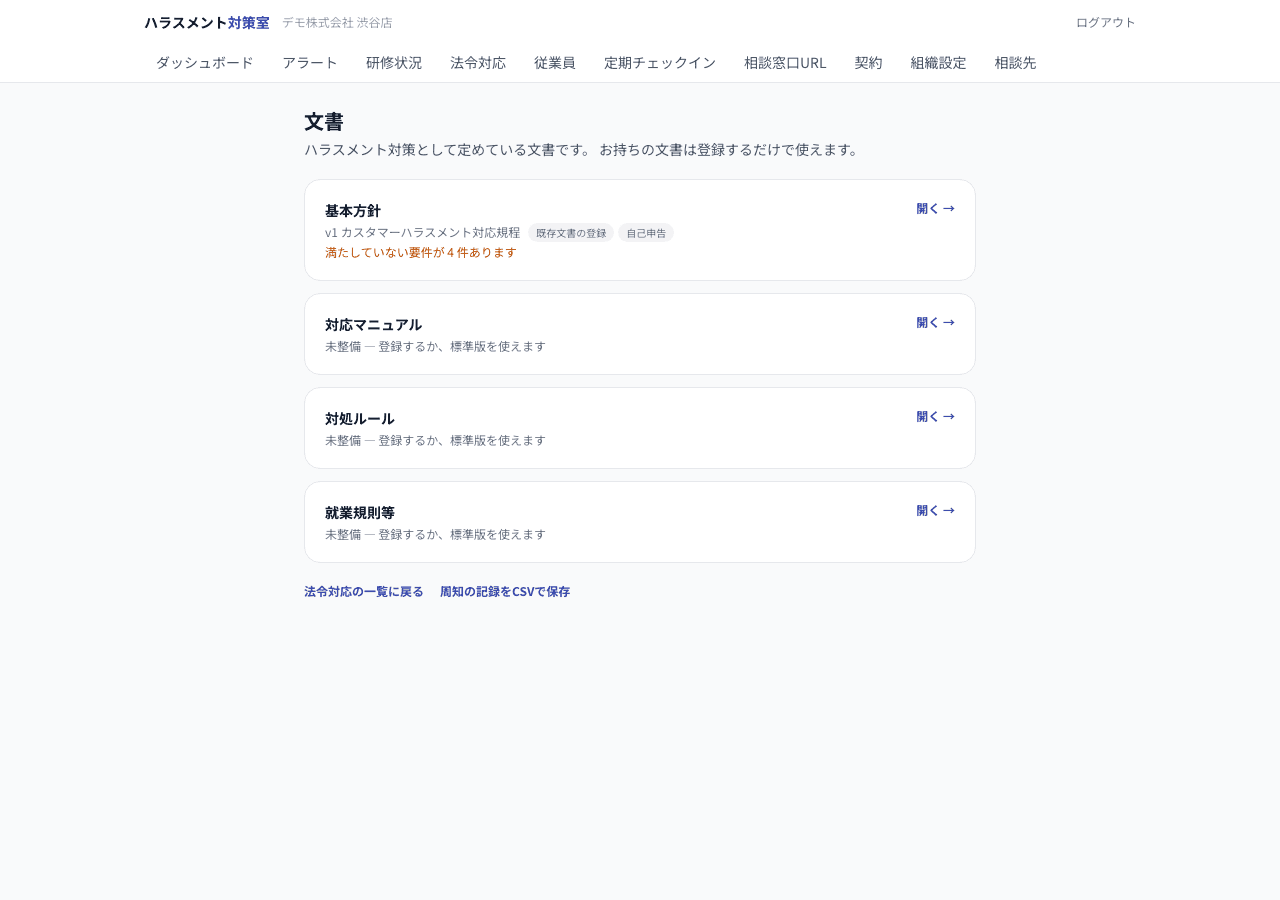Click the 満たしていない要件が4件あります warning
The height and width of the screenshot is (900, 1280).
click(x=421, y=252)
